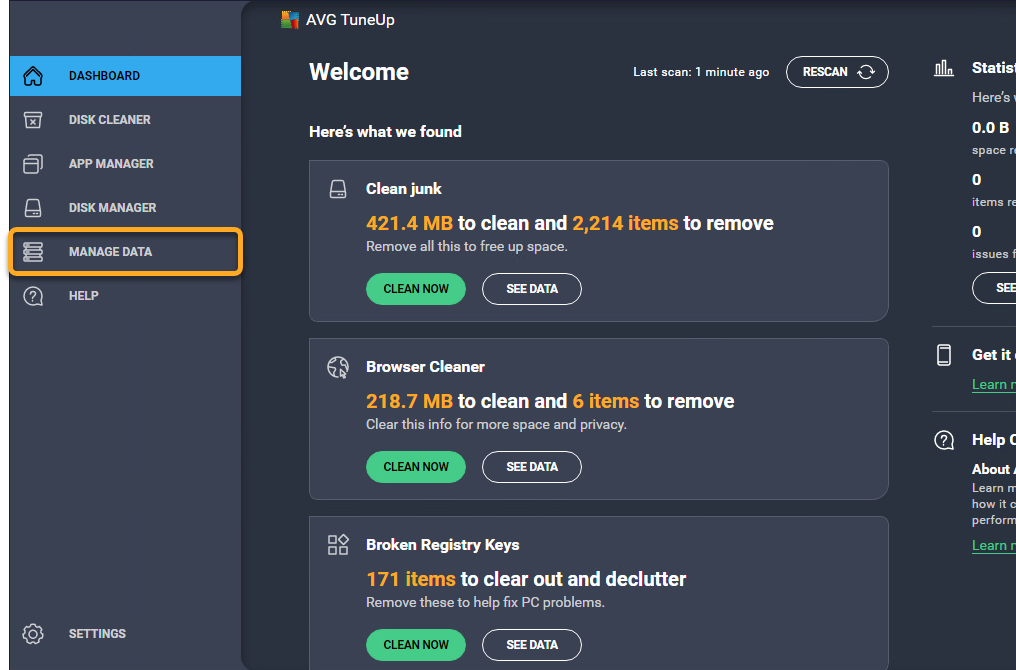The width and height of the screenshot is (1016, 670).
Task: Click the Disk Cleaner trash icon
Action: coord(33,120)
